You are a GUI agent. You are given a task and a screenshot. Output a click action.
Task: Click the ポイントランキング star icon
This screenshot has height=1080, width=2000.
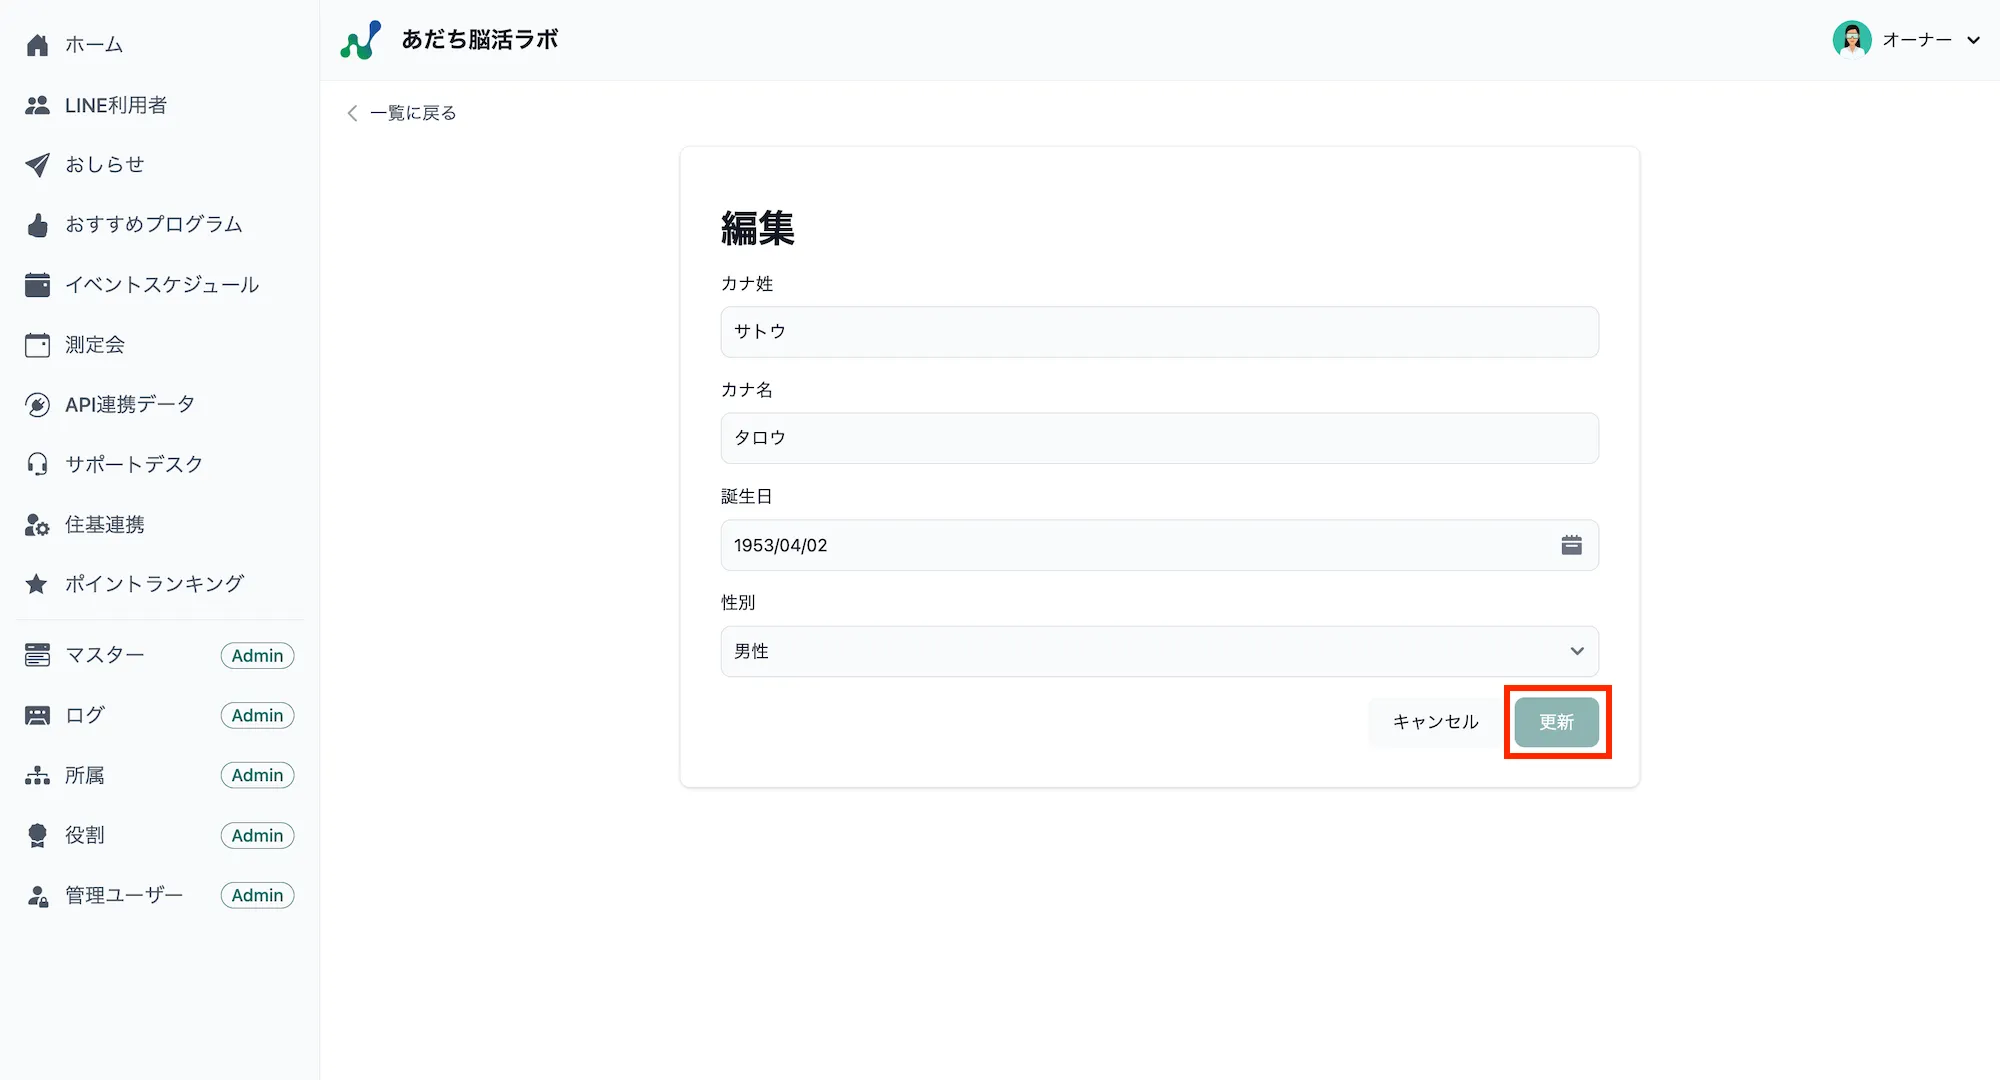coord(37,584)
